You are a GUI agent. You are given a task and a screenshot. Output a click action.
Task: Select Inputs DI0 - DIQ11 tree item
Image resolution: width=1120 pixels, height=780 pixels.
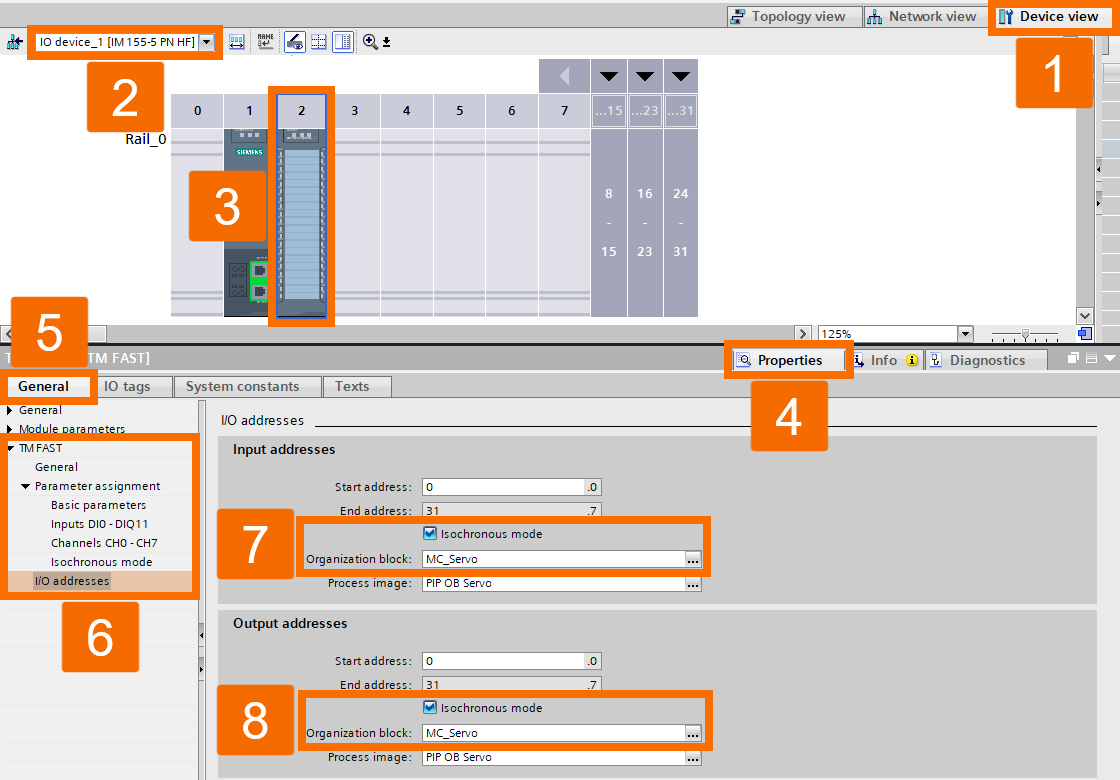tap(99, 524)
